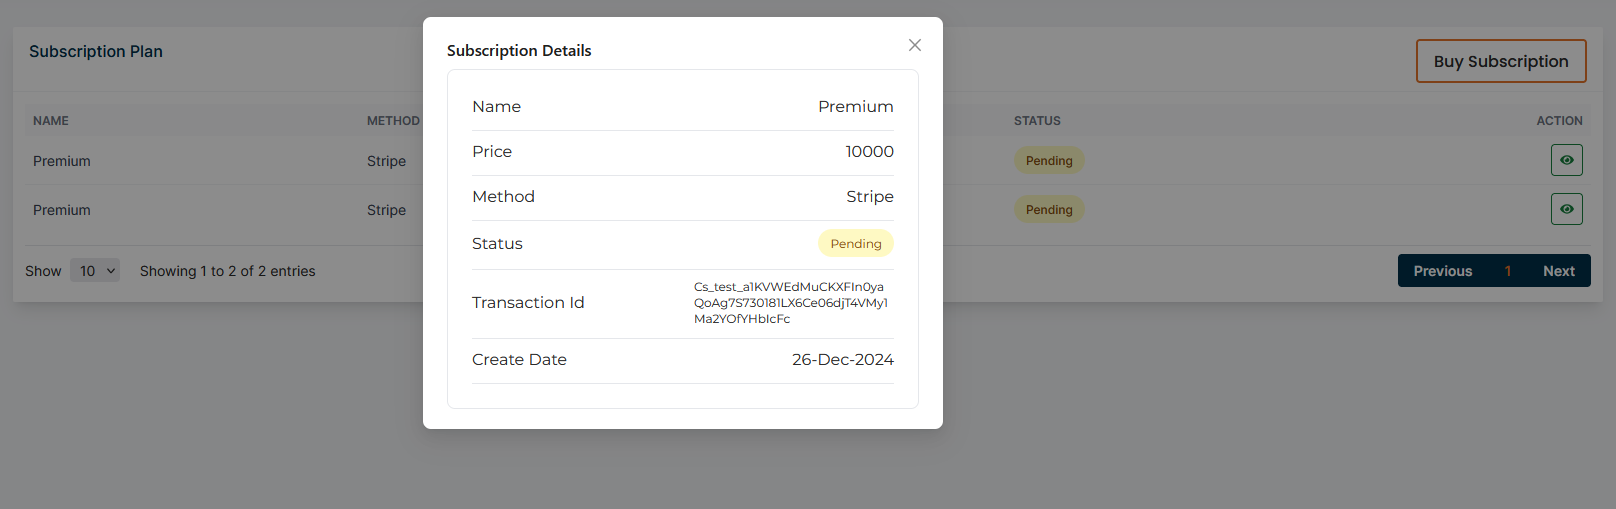Sort table by STATUS column header
Image resolution: width=1616 pixels, height=509 pixels.
[x=1037, y=121]
